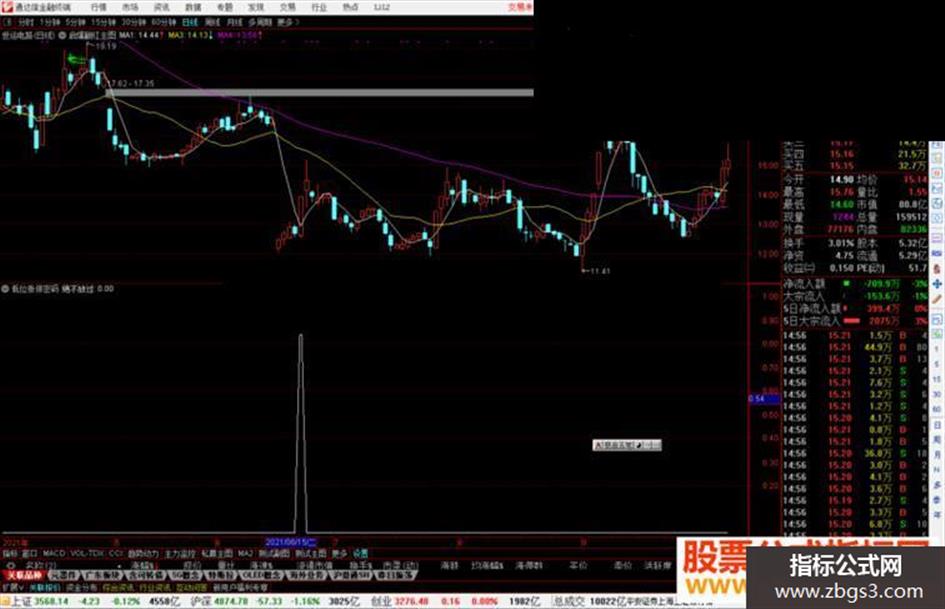Click the blue cross move tool icon in right sidebar
This screenshot has width=945, height=609.
click(937, 283)
